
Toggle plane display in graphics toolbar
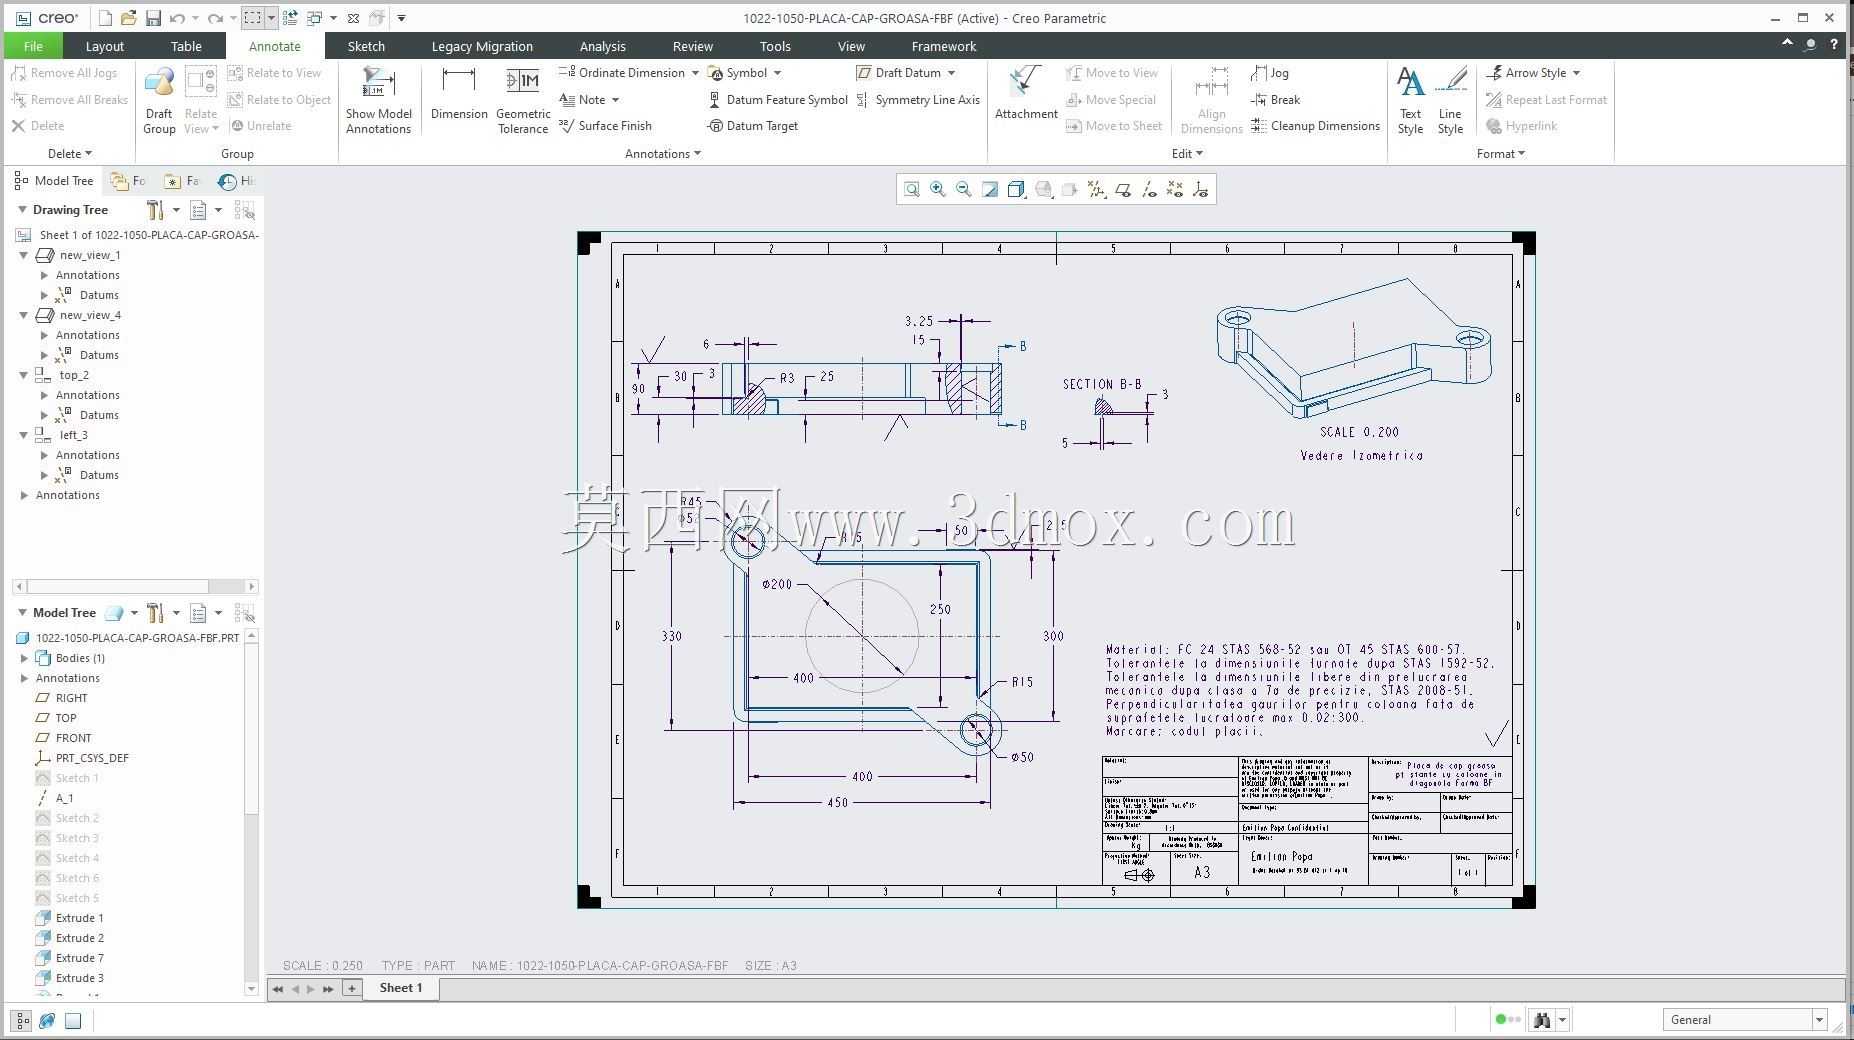[1123, 189]
